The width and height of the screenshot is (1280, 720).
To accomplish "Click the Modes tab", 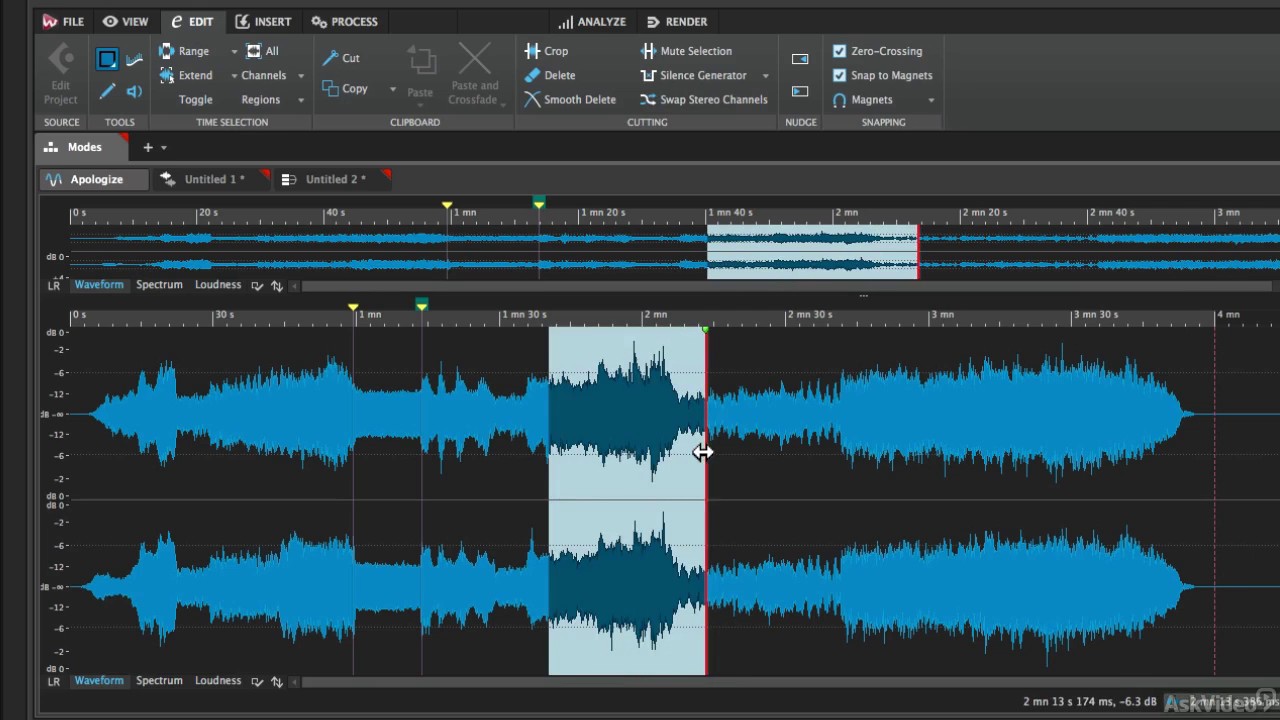I will (84, 147).
